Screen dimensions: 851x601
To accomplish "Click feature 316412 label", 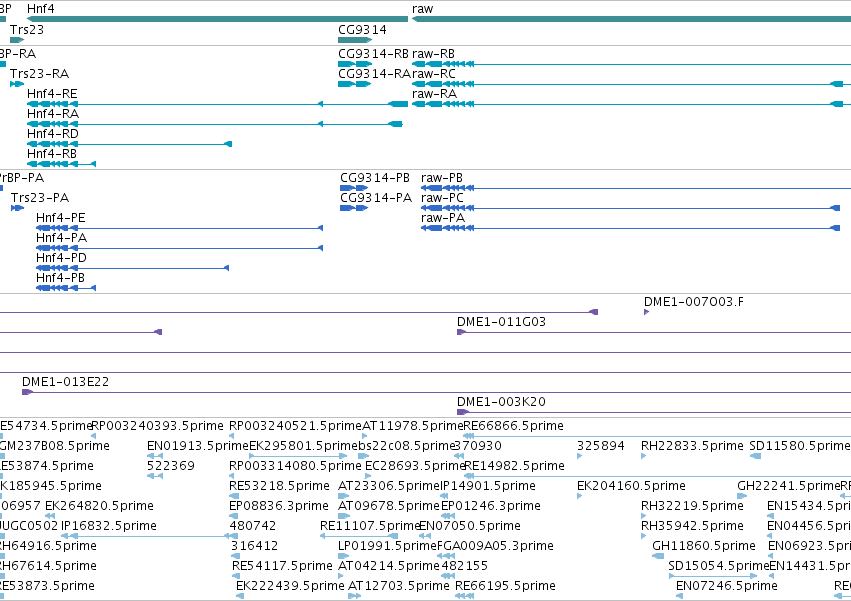I will (255, 546).
